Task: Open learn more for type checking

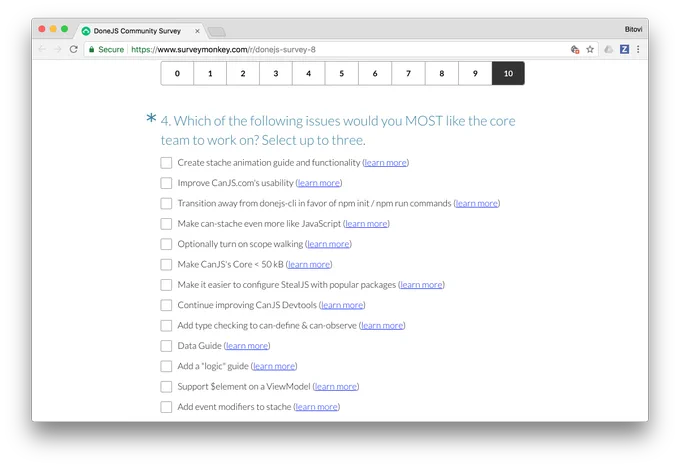Action: click(382, 326)
